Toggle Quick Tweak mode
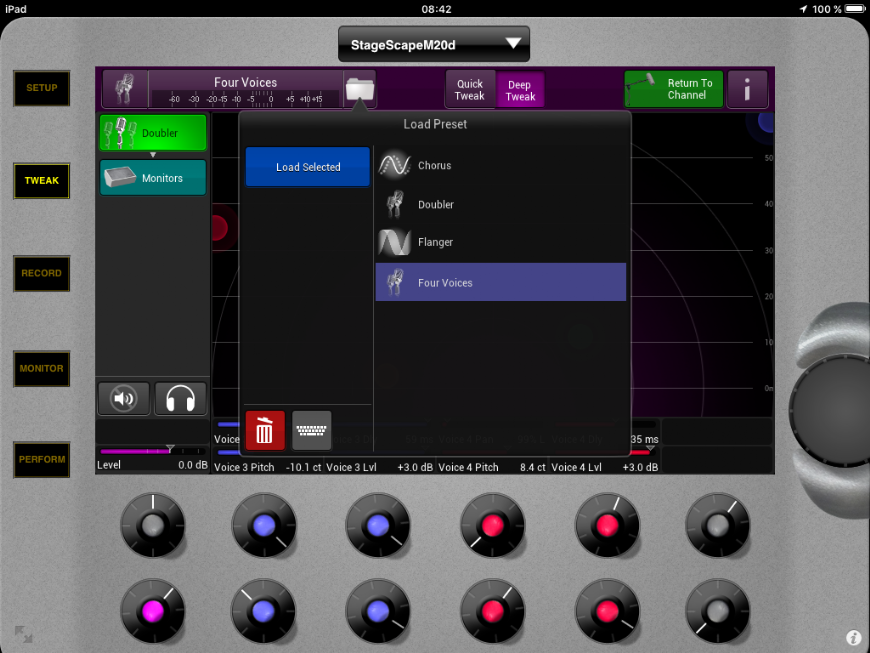 (470, 90)
